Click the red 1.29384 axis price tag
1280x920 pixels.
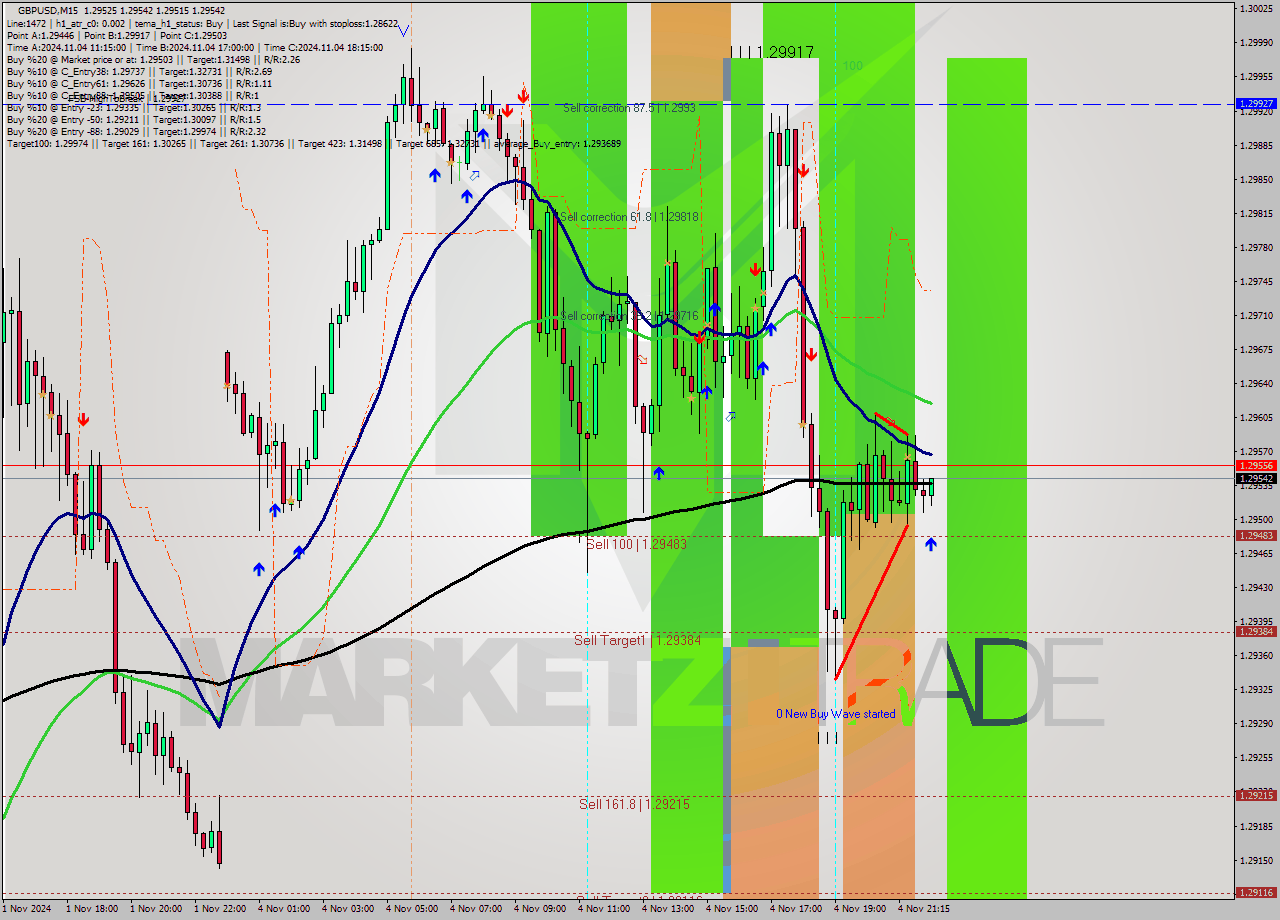[1256, 632]
